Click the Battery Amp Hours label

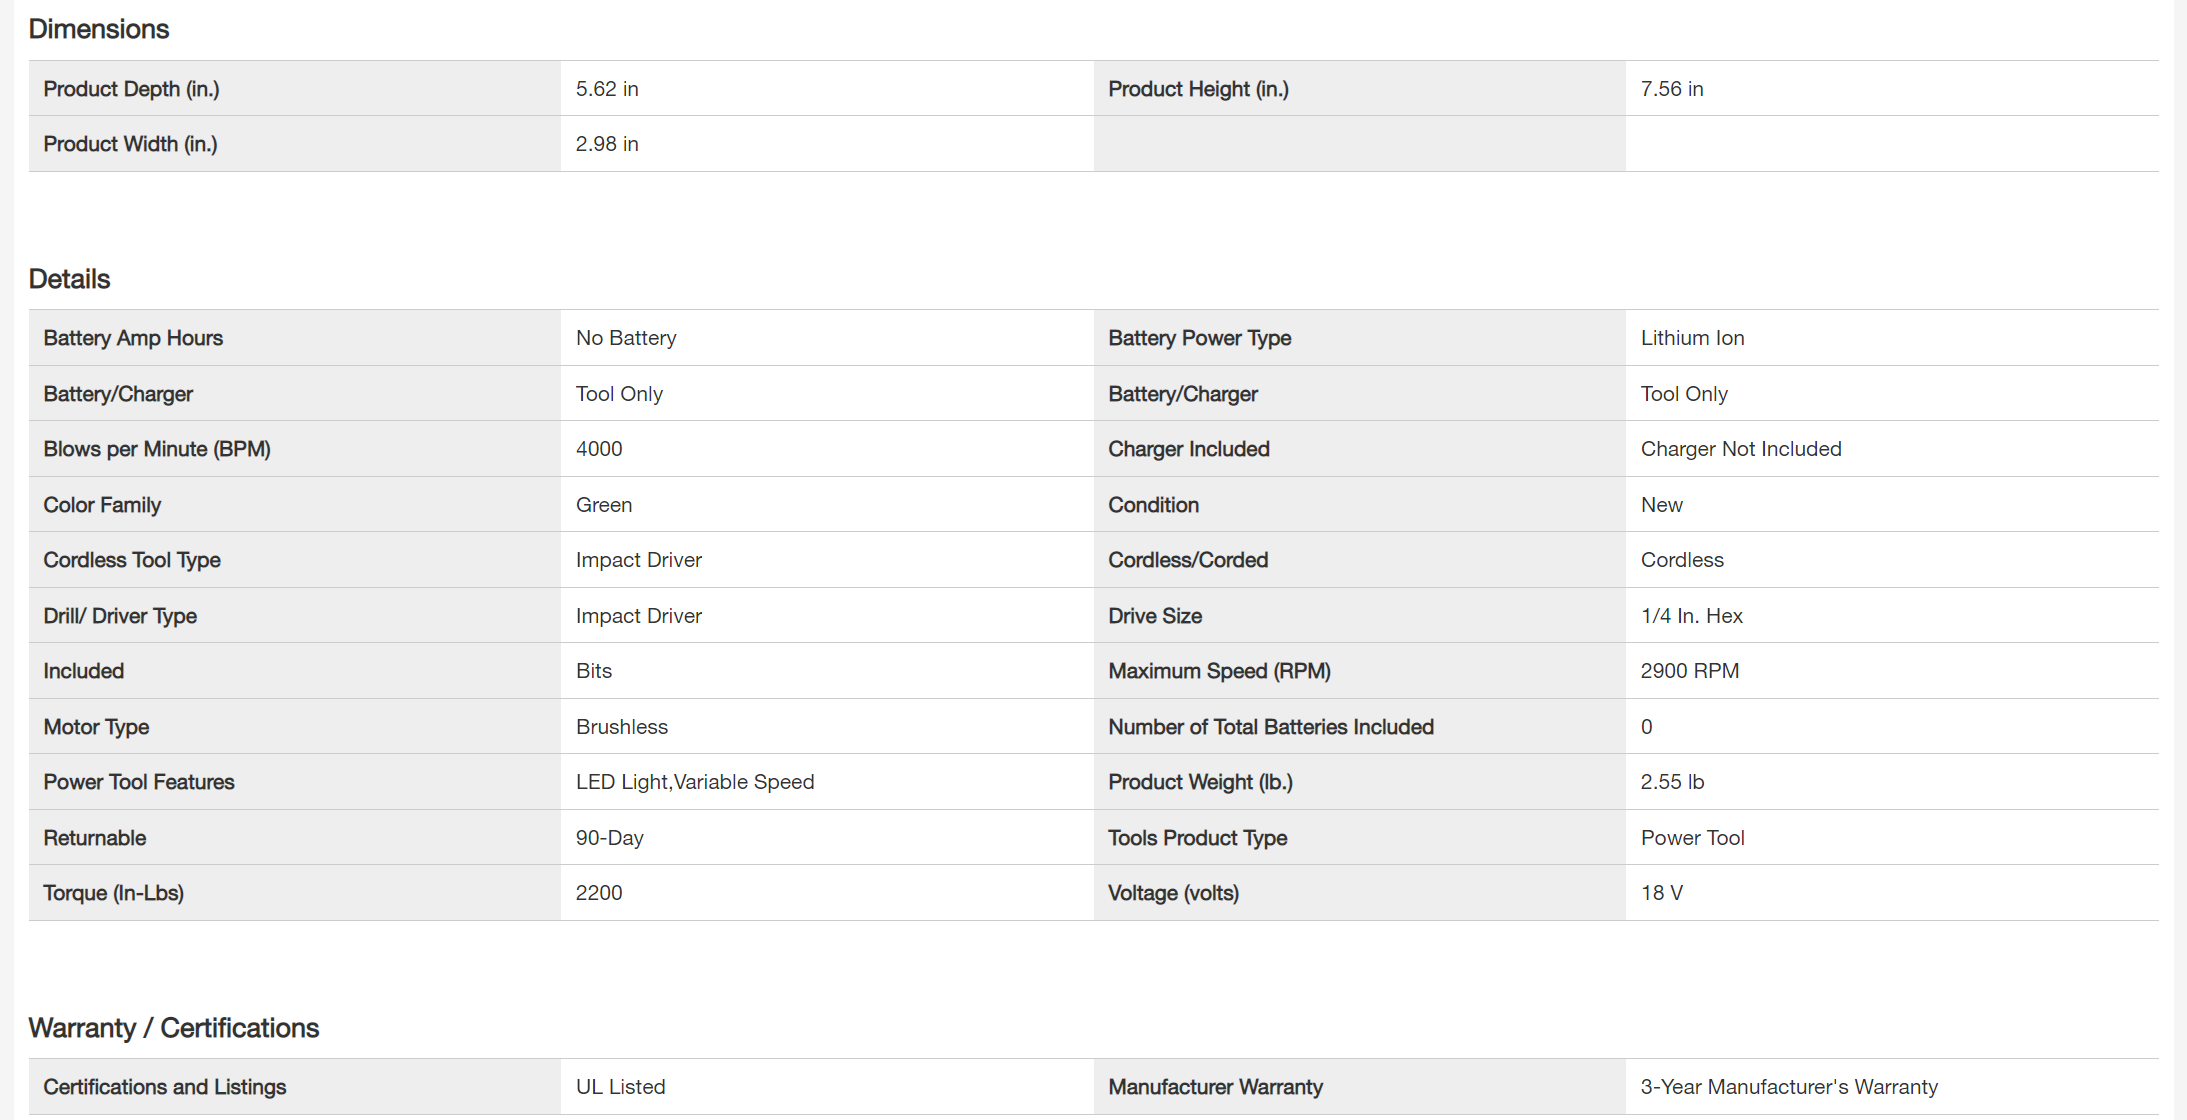[x=133, y=338]
